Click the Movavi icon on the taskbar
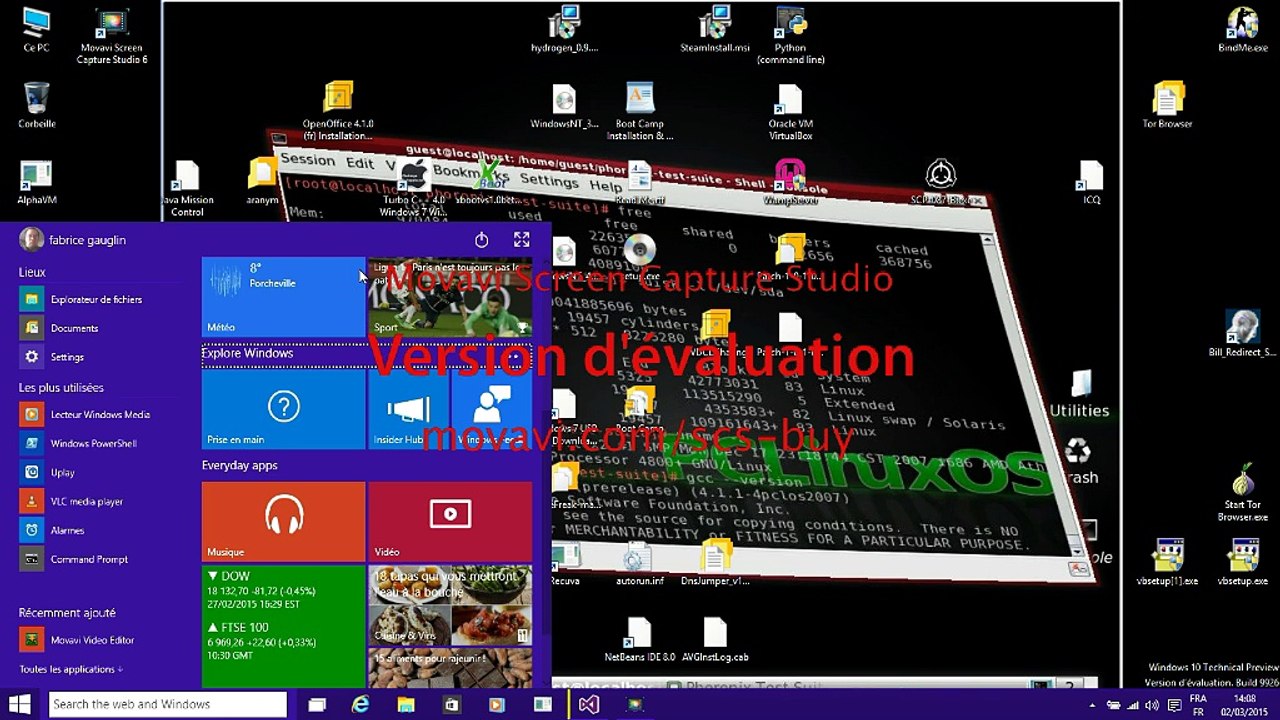The image size is (1280, 720). (x=634, y=704)
